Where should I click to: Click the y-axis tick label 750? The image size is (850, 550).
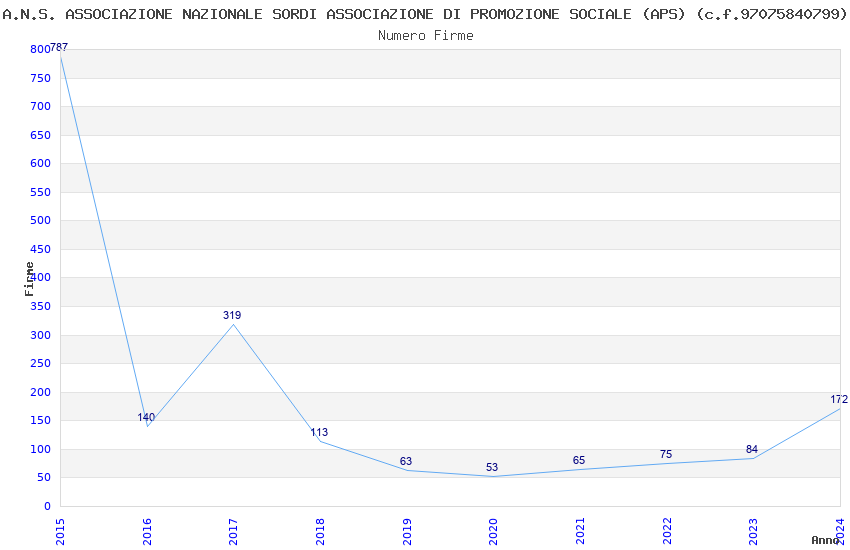coord(41,78)
